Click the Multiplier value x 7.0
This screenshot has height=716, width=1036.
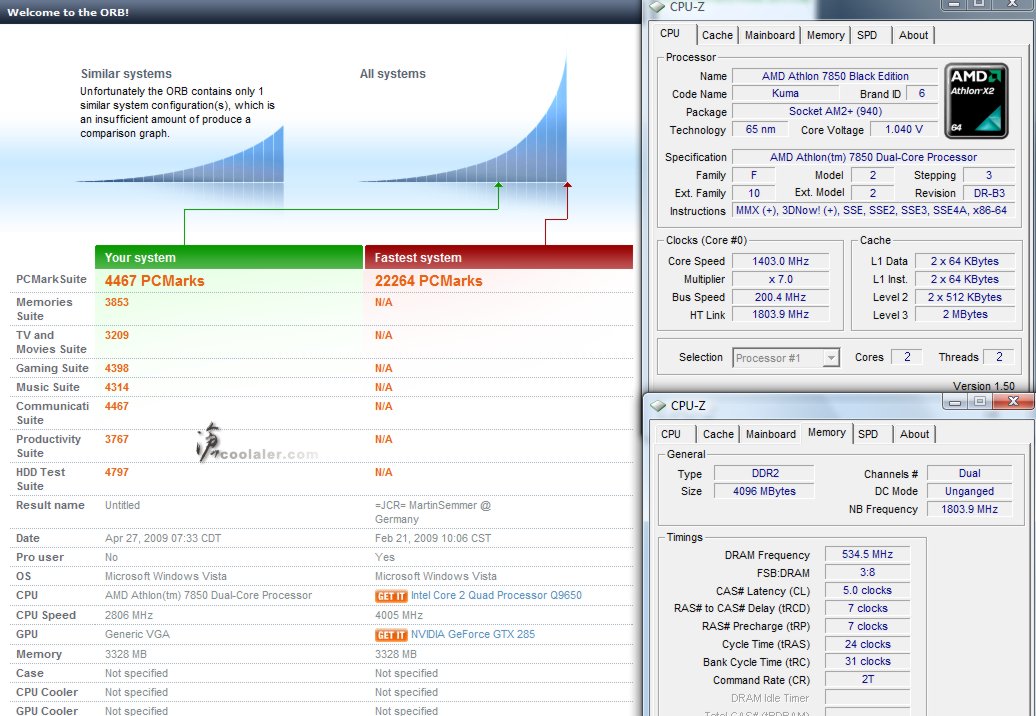click(780, 279)
